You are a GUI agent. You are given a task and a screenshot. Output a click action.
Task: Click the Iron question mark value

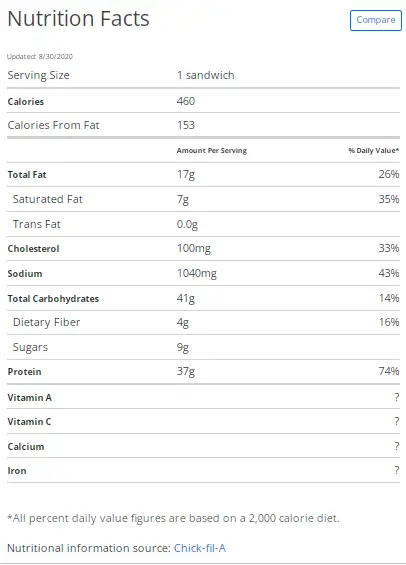396,470
